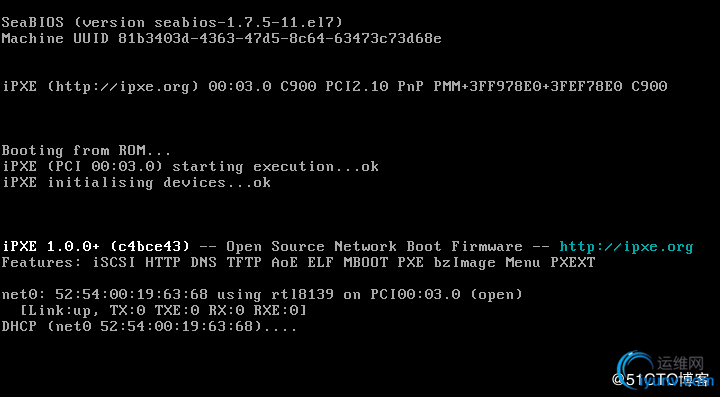Click the 运维网 watermark text
This screenshot has width=720, height=397.
click(680, 363)
